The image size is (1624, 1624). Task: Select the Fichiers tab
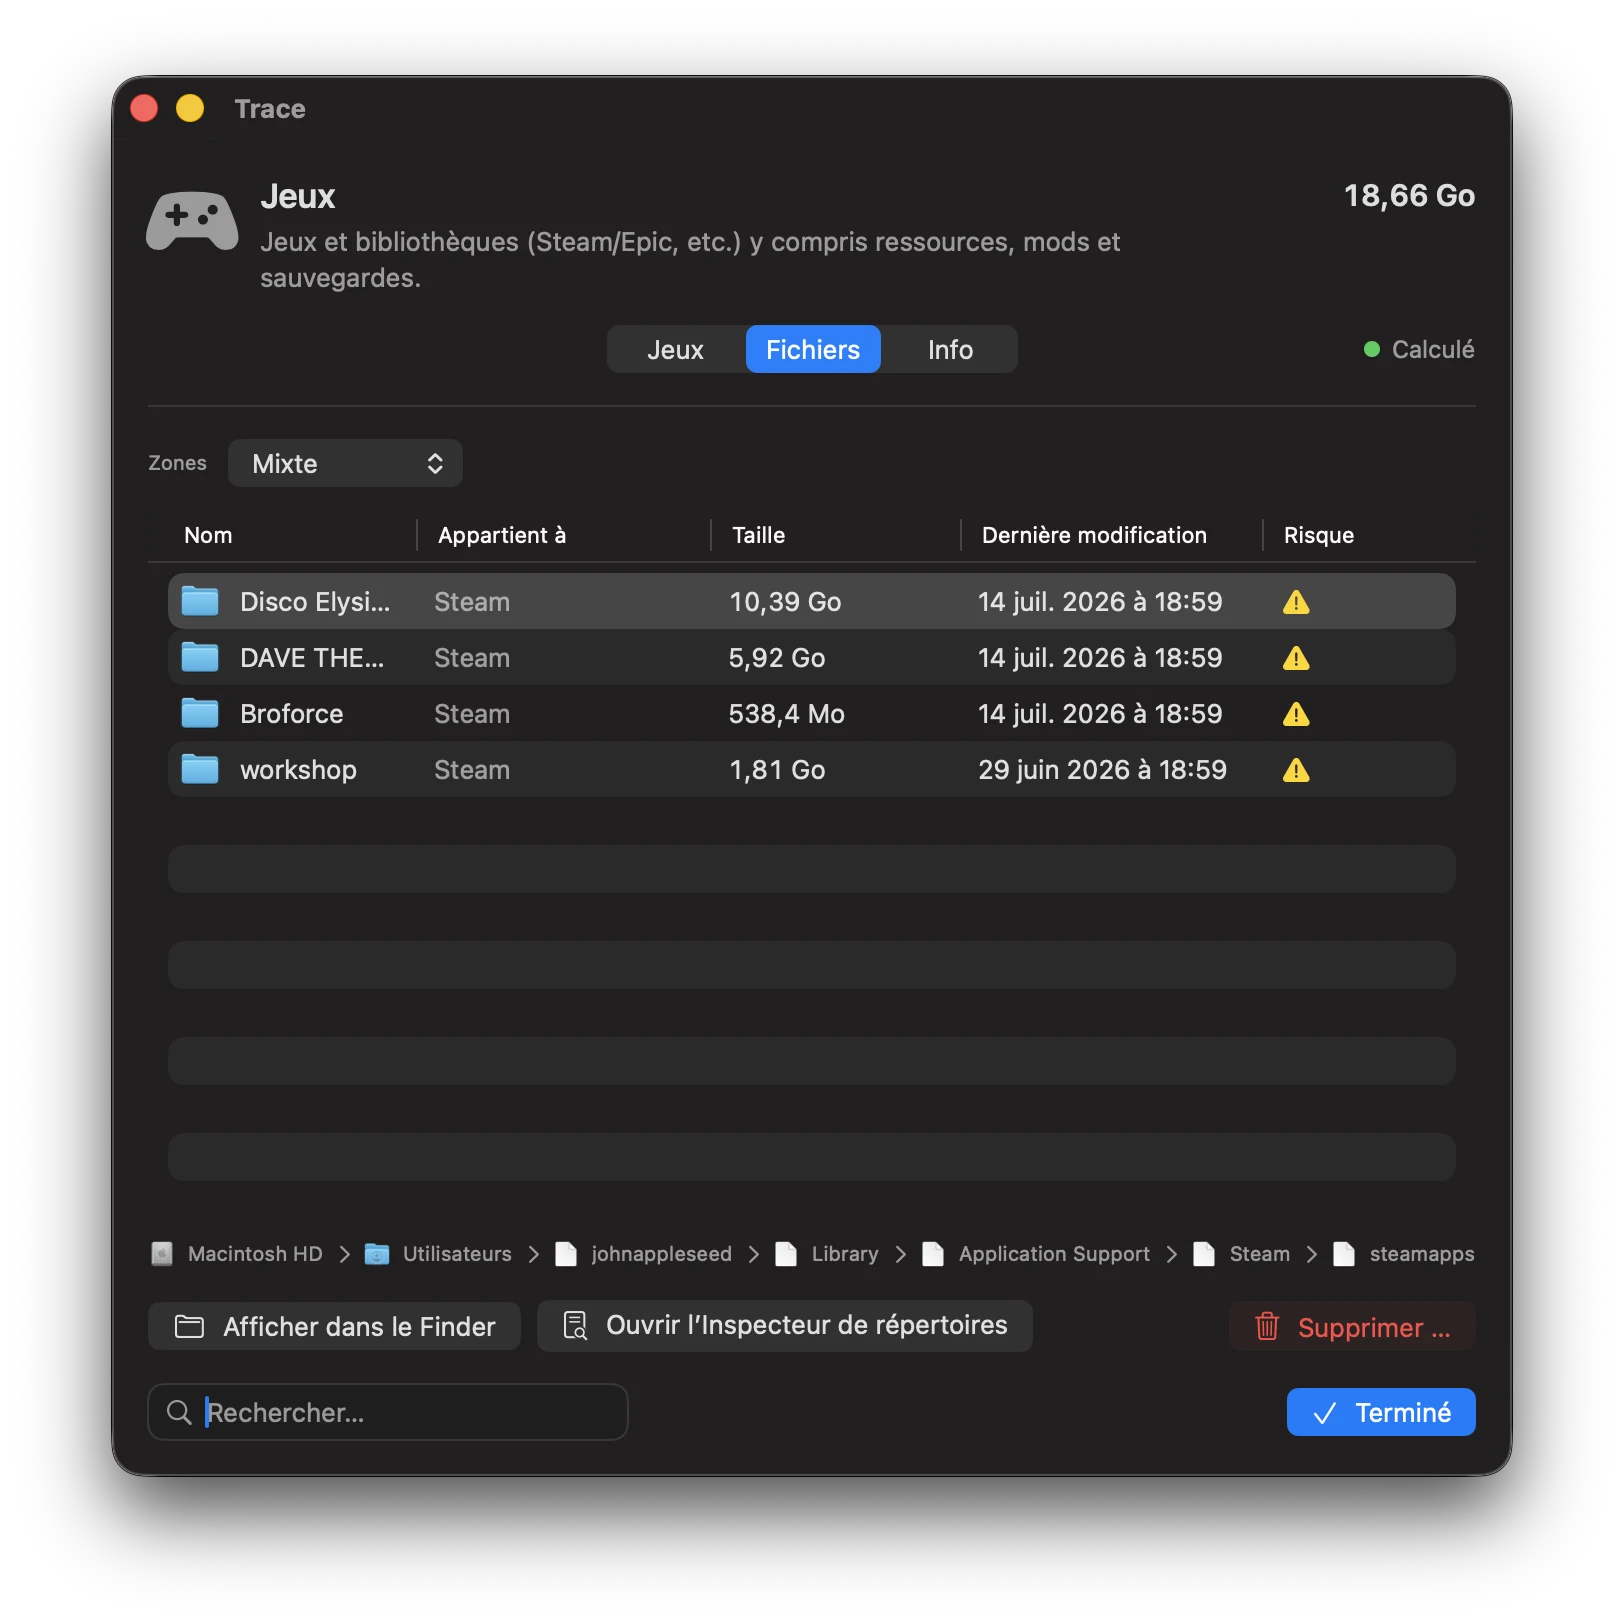813,350
